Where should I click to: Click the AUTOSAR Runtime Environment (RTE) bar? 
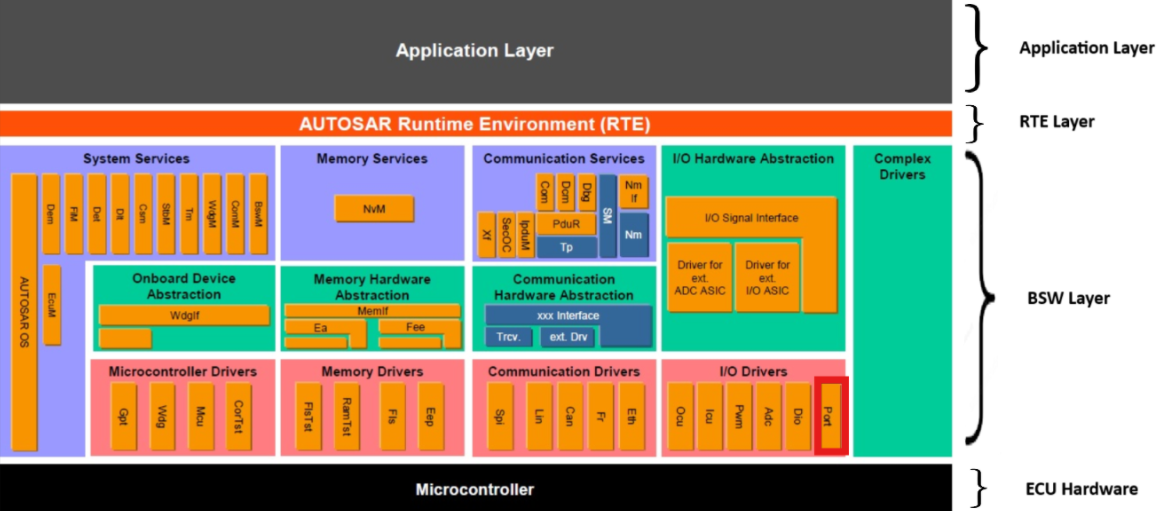[475, 124]
